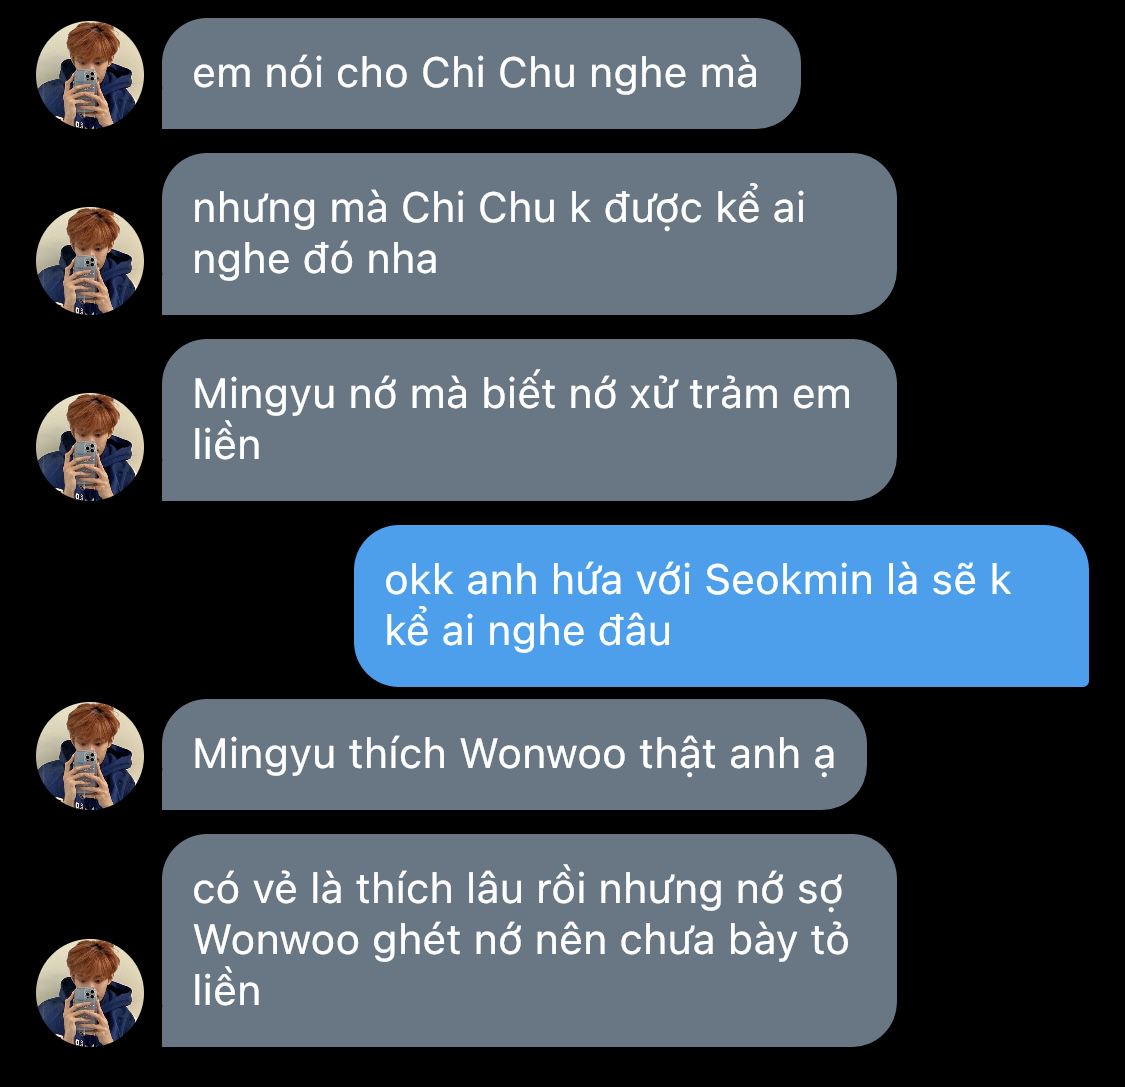
Task: Click 'Mingyu' in the 'thích Wonwoo thật' message
Action: click(x=264, y=756)
